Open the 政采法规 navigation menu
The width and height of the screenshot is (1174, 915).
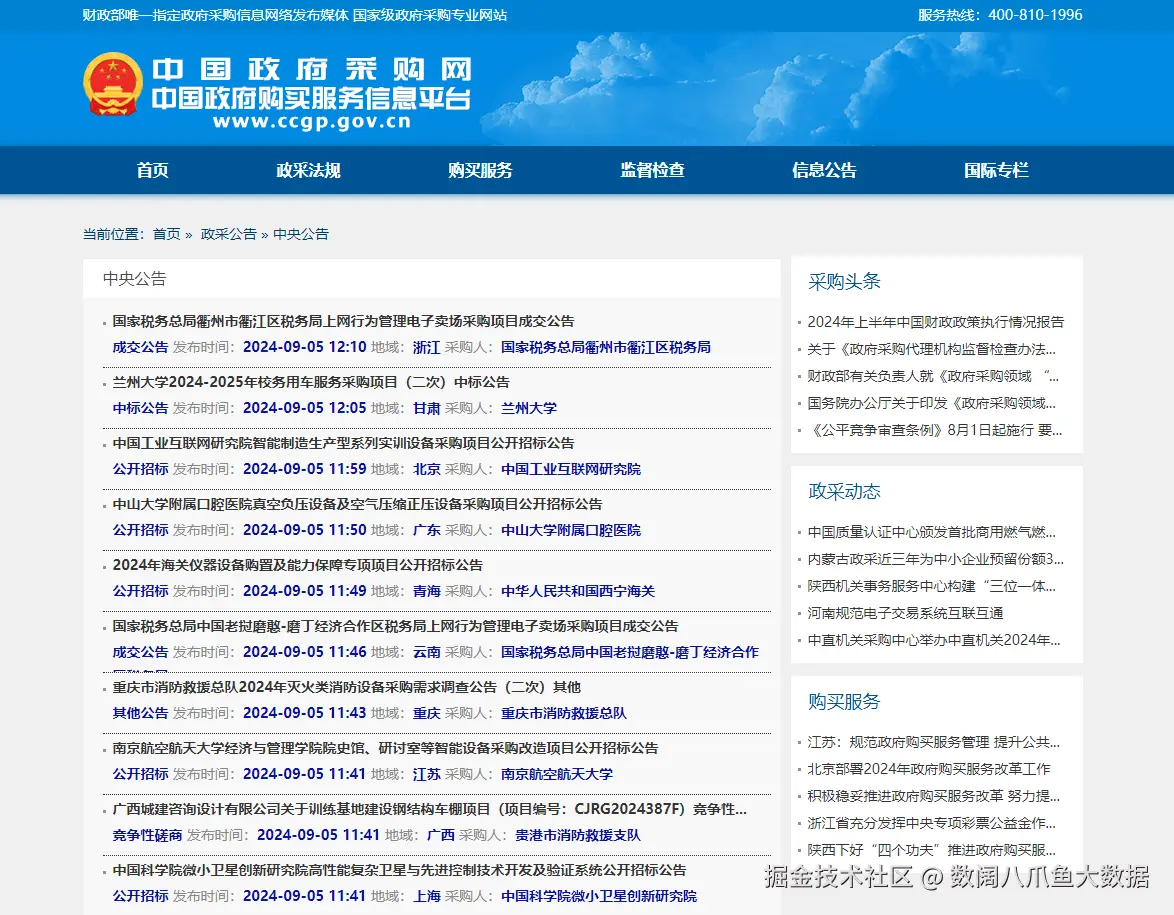point(308,170)
